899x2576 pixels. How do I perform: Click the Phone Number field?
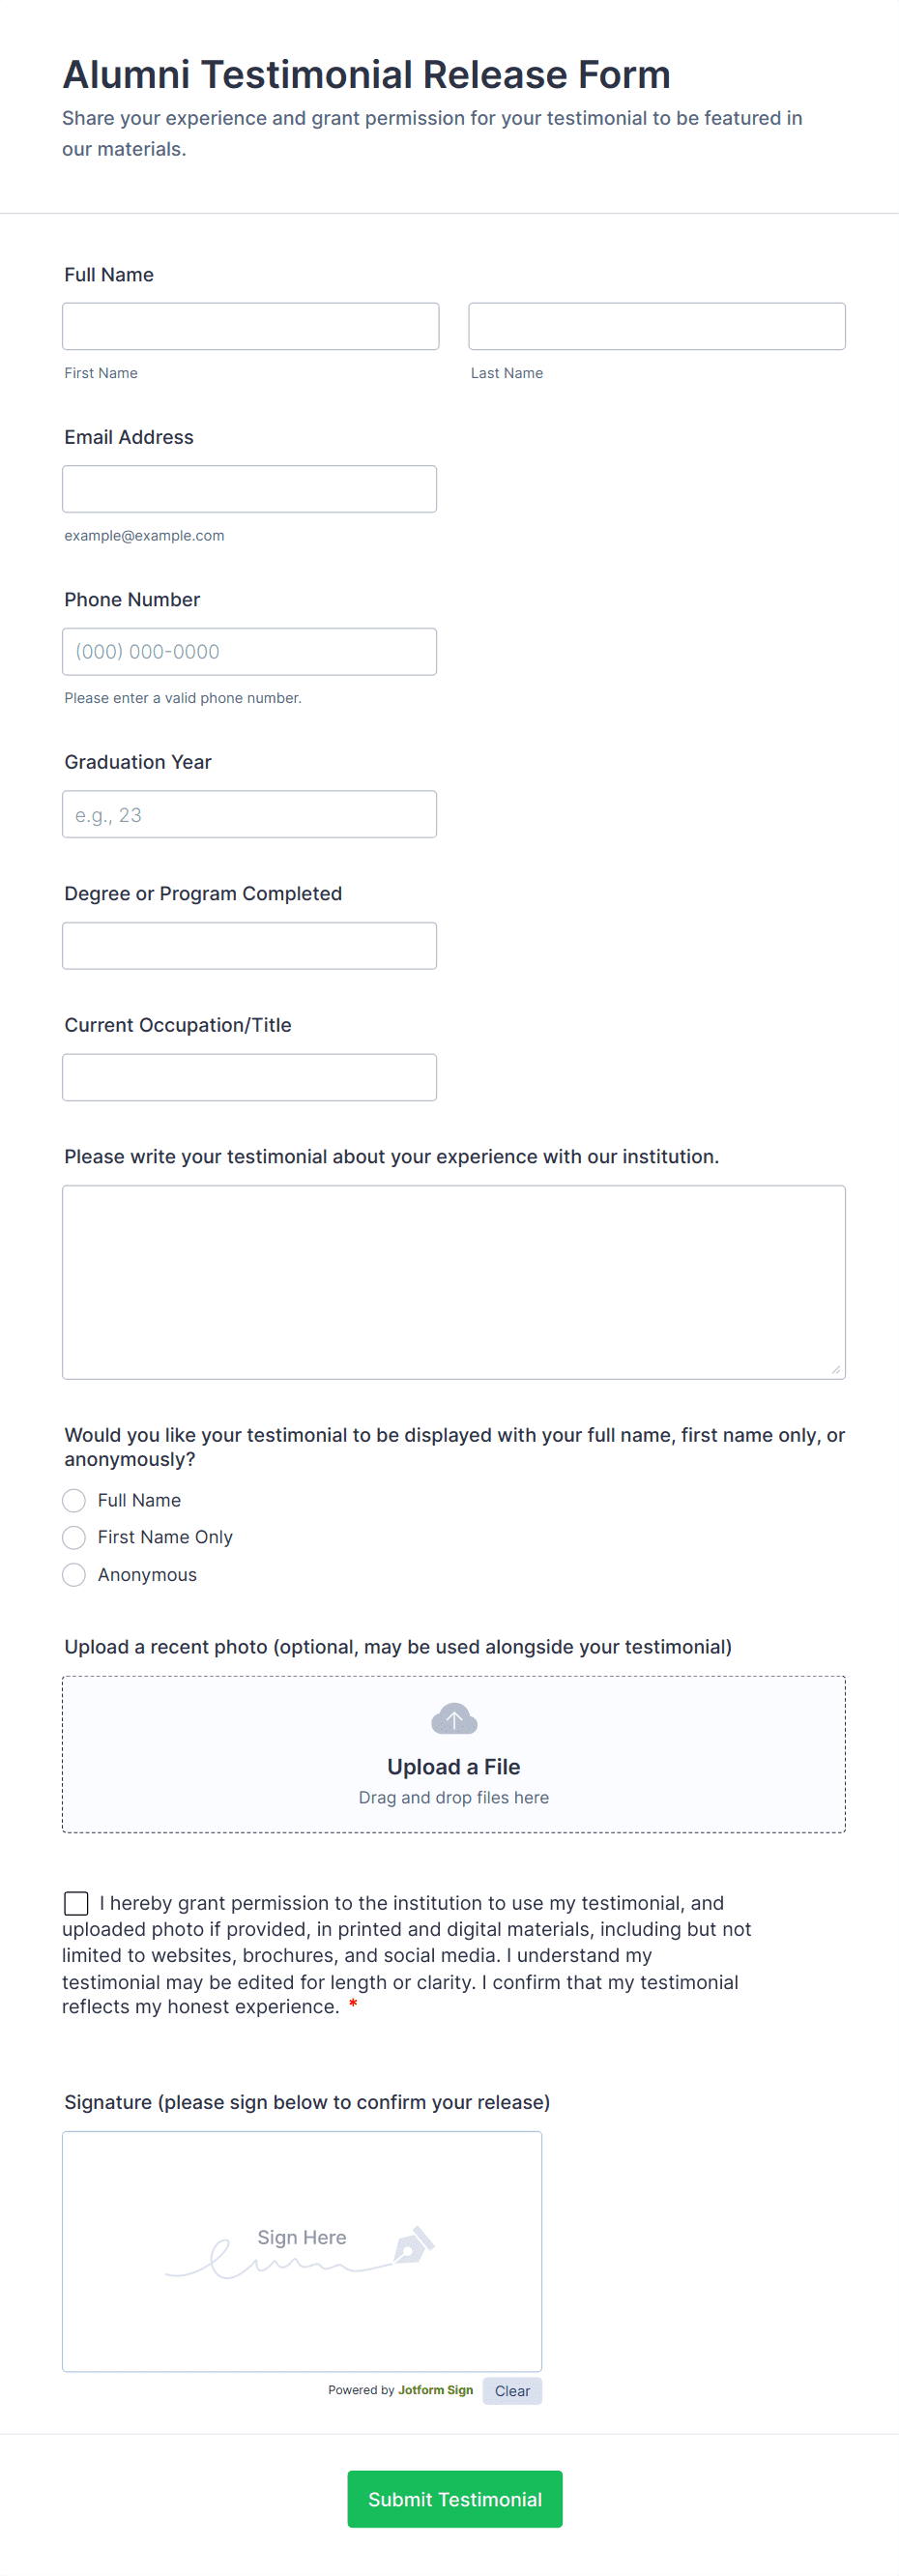249,651
